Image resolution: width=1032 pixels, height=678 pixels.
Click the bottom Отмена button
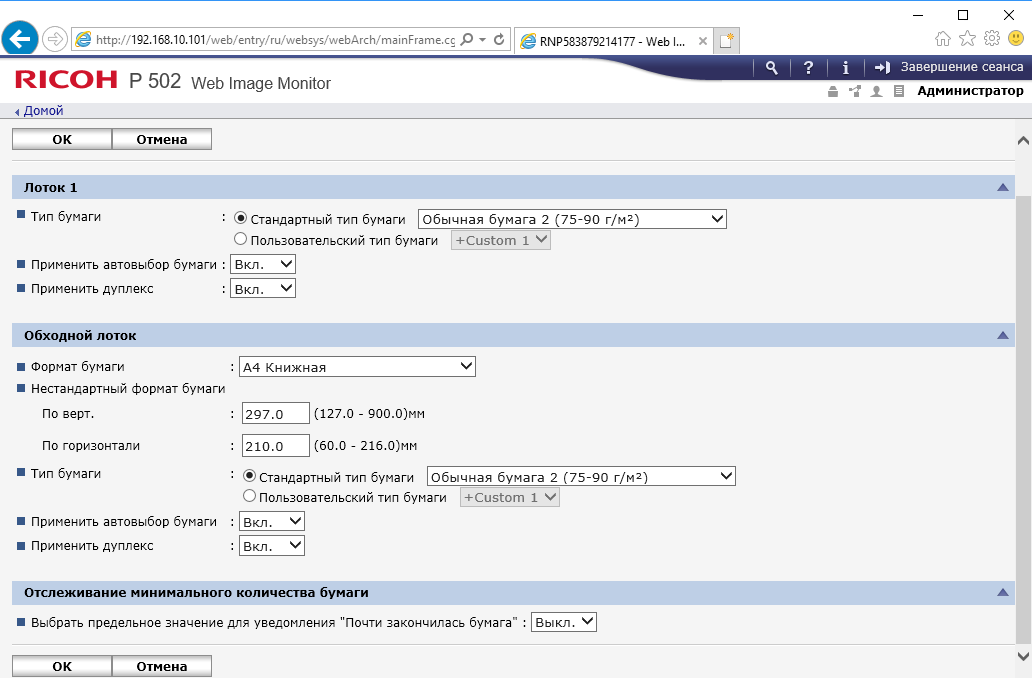pos(162,666)
